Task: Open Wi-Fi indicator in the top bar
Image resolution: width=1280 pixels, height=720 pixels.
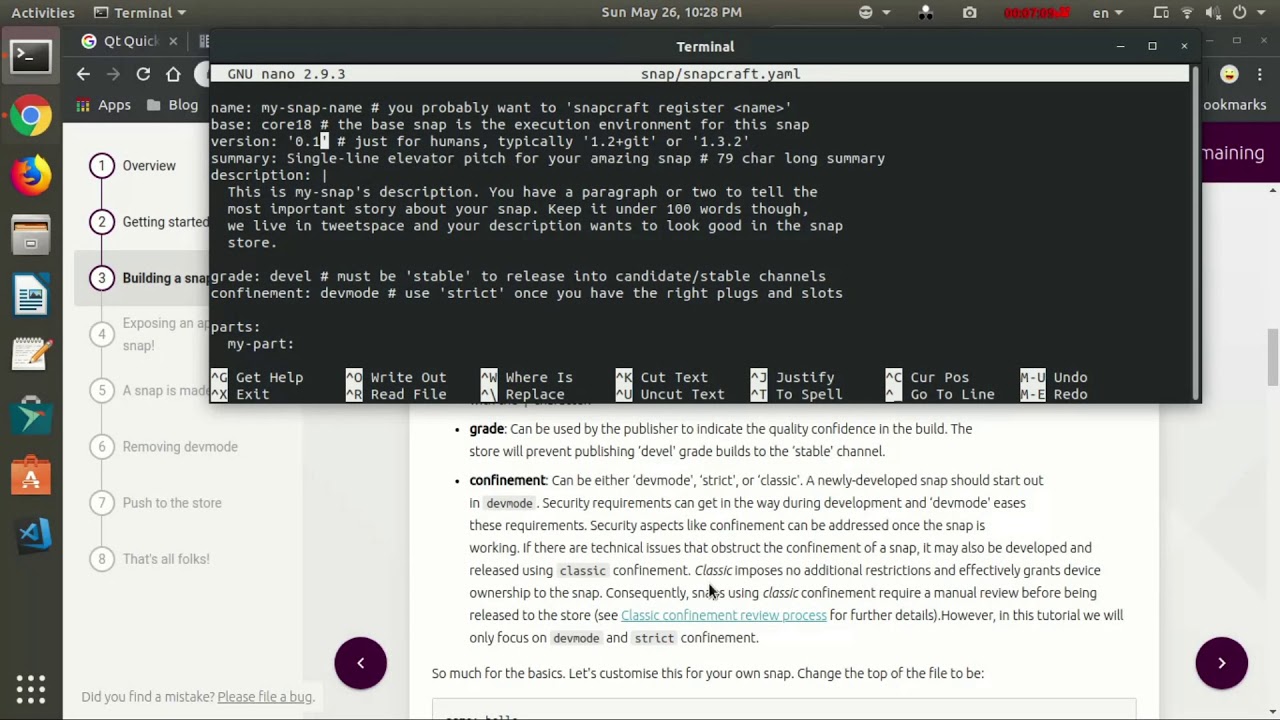Action: pos(1187,12)
